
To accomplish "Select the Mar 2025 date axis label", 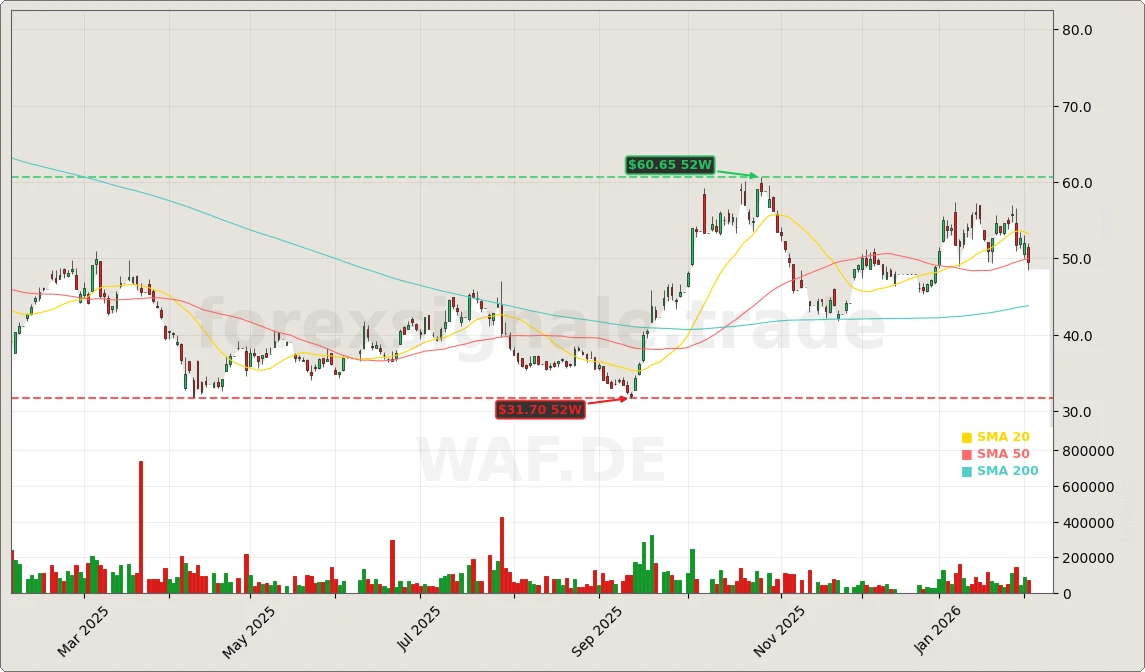I will [x=84, y=631].
